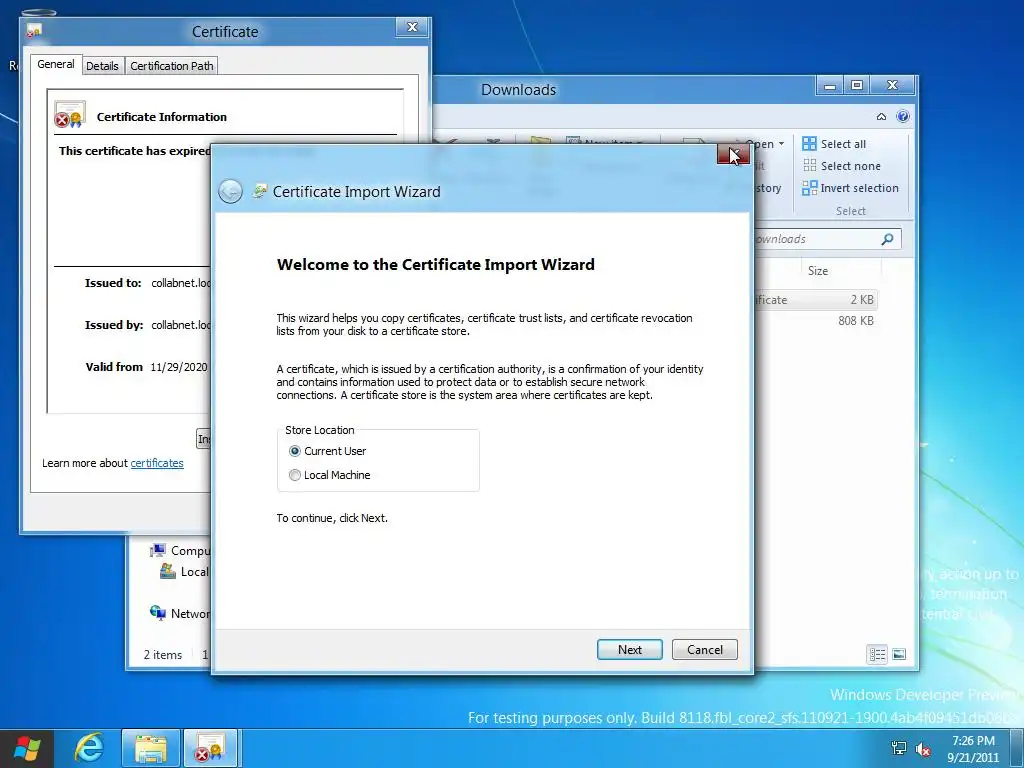Image resolution: width=1024 pixels, height=768 pixels.
Task: Expand the Open dropdown arrow in ribbon
Action: point(781,144)
